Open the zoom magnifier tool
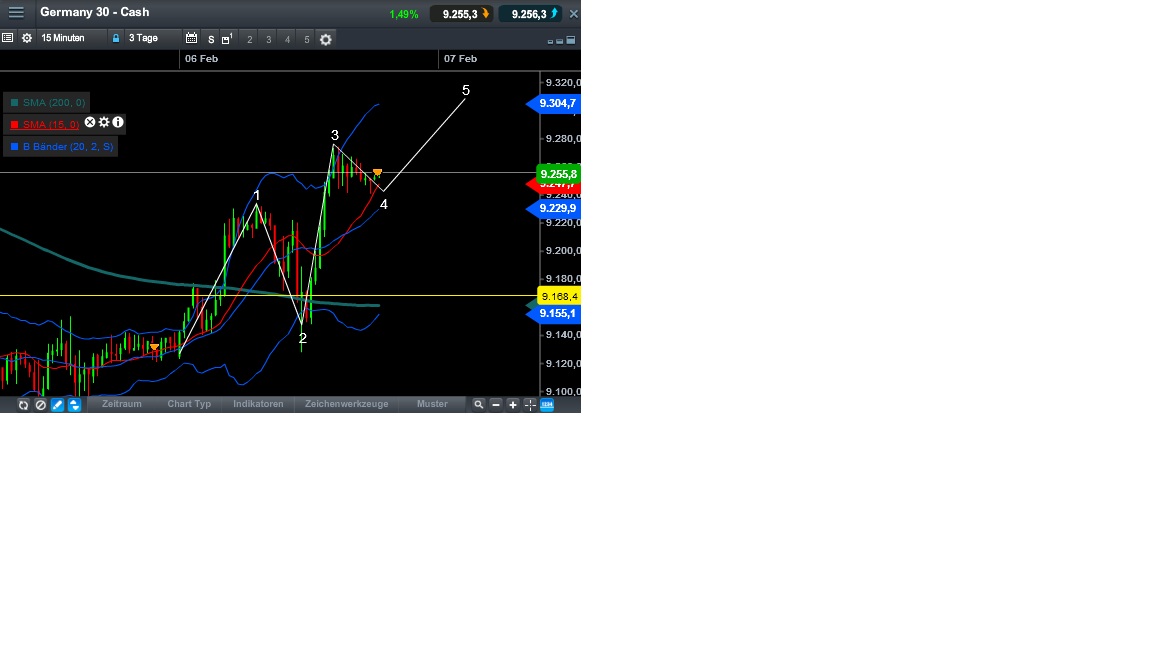Image resolution: width=1152 pixels, height=648 pixels. pos(479,404)
